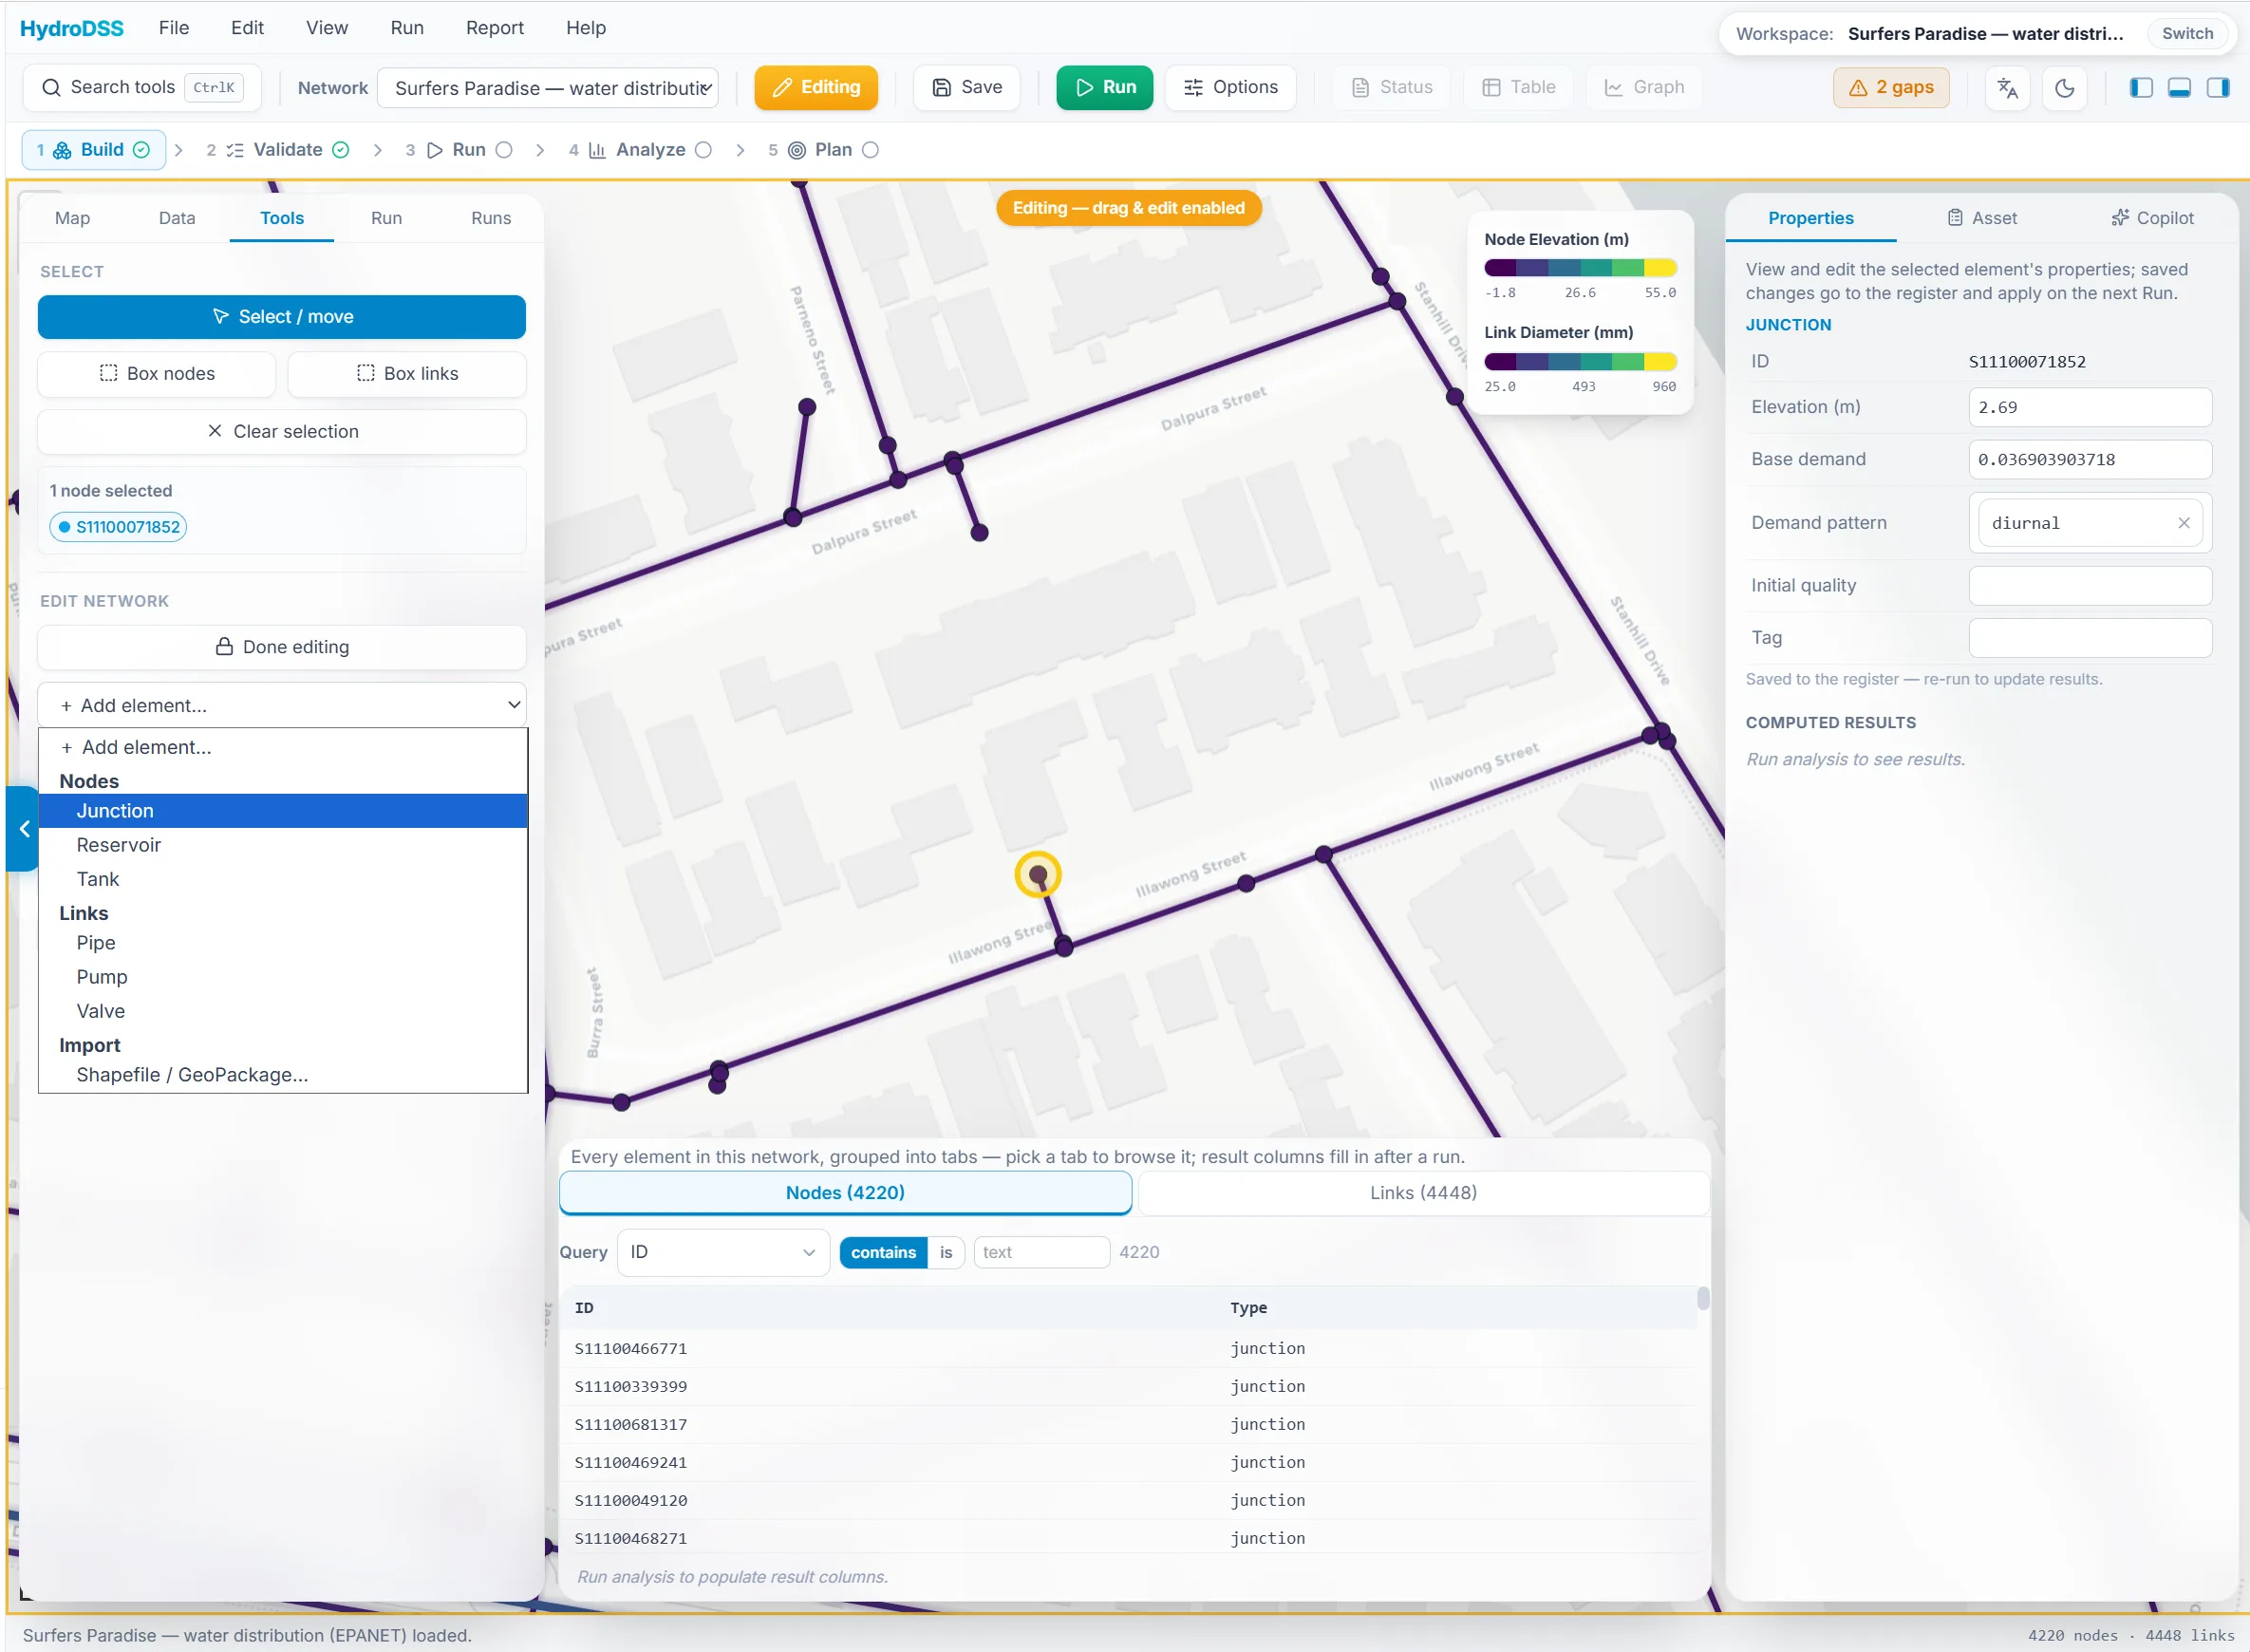
Task: Open the Asset panel tab
Action: point(1982,218)
